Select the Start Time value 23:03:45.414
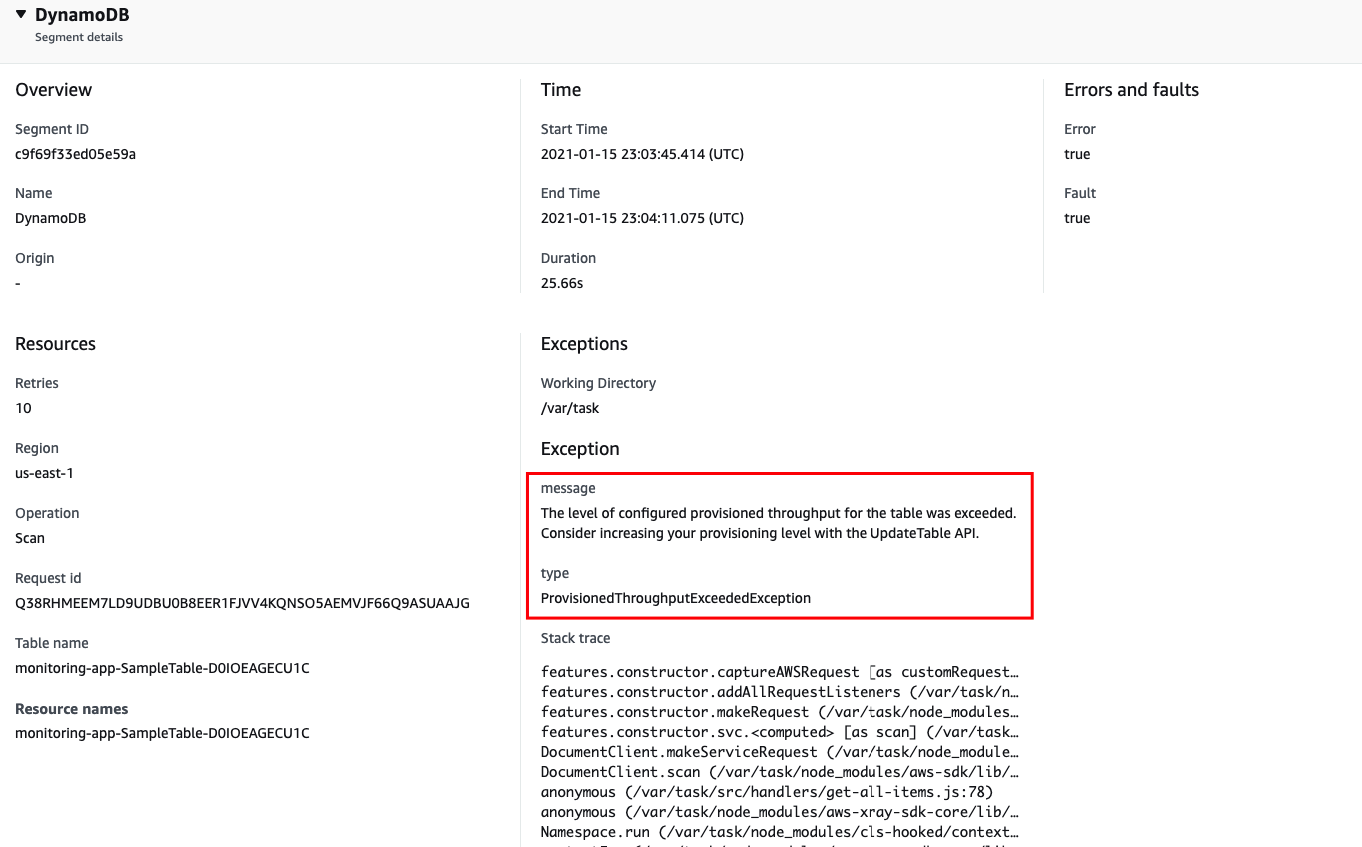 [x=642, y=154]
